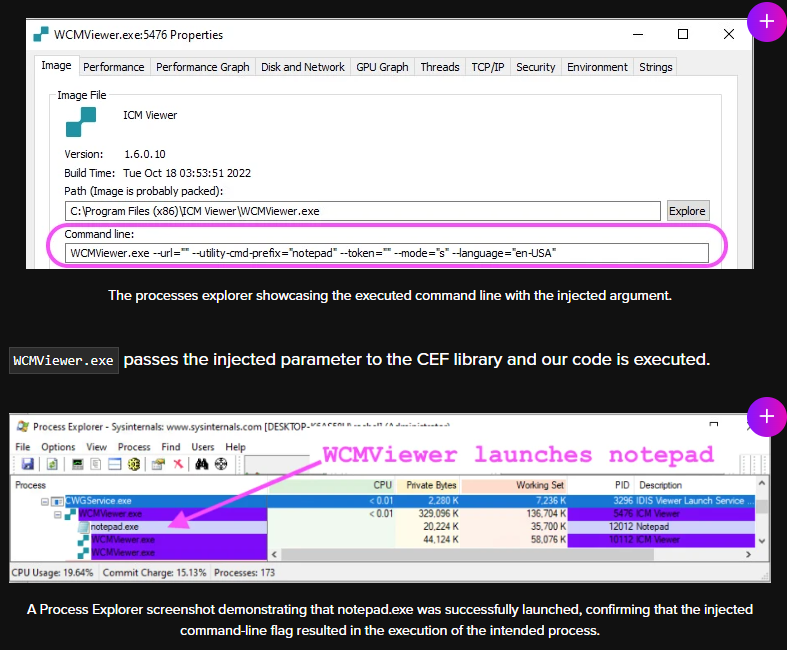Click the horizontal scrollbar right arrow

point(748,554)
